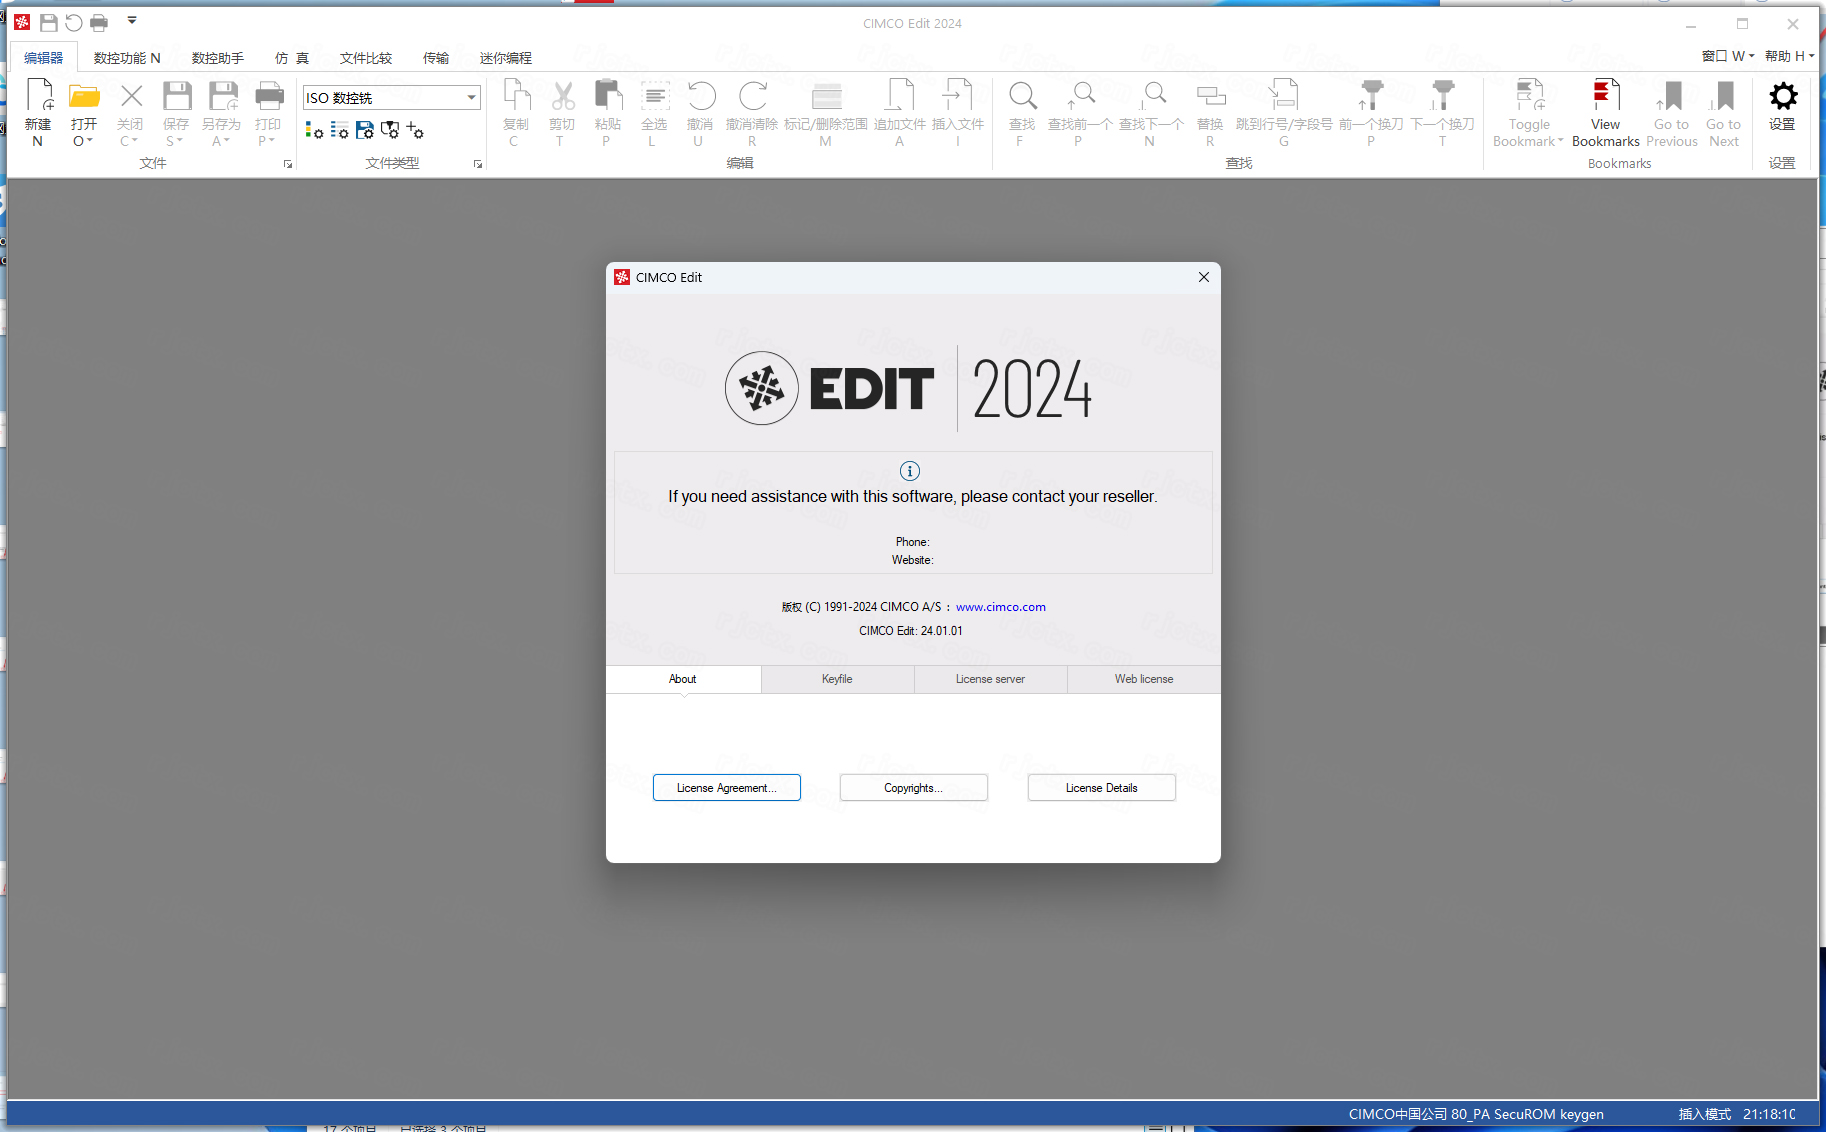Switch to the Web license tab

click(1144, 679)
